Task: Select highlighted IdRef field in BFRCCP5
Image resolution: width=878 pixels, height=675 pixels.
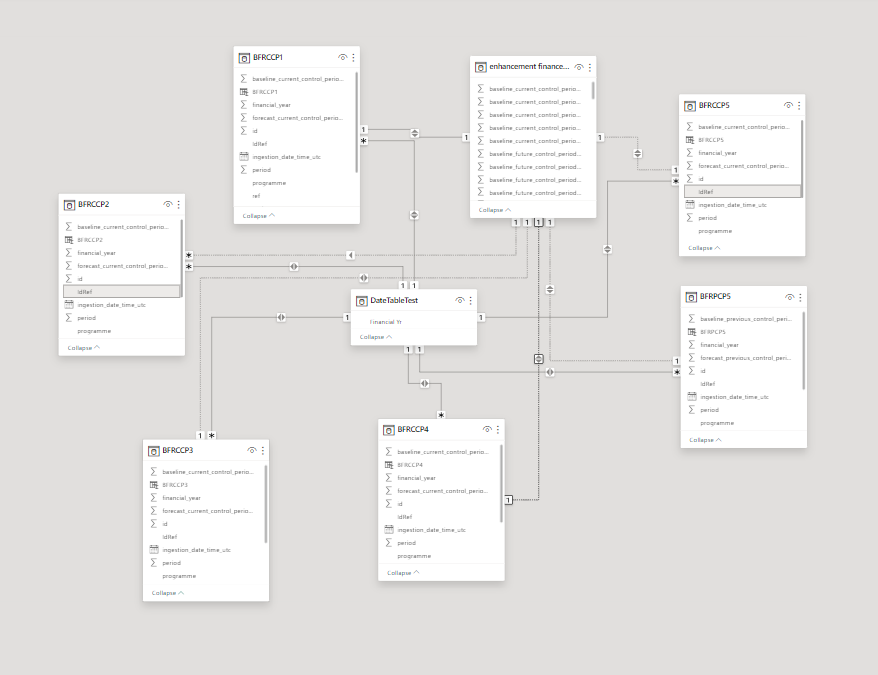Action: pos(742,192)
